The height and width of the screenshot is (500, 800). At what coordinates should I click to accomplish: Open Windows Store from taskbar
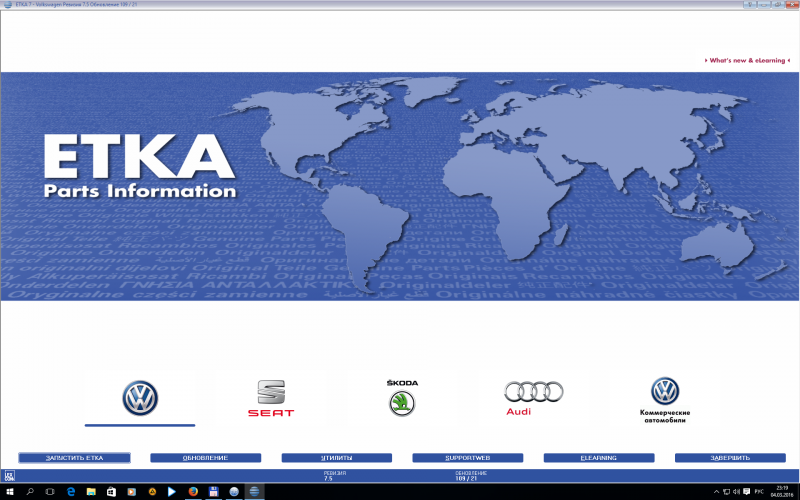tap(111, 492)
